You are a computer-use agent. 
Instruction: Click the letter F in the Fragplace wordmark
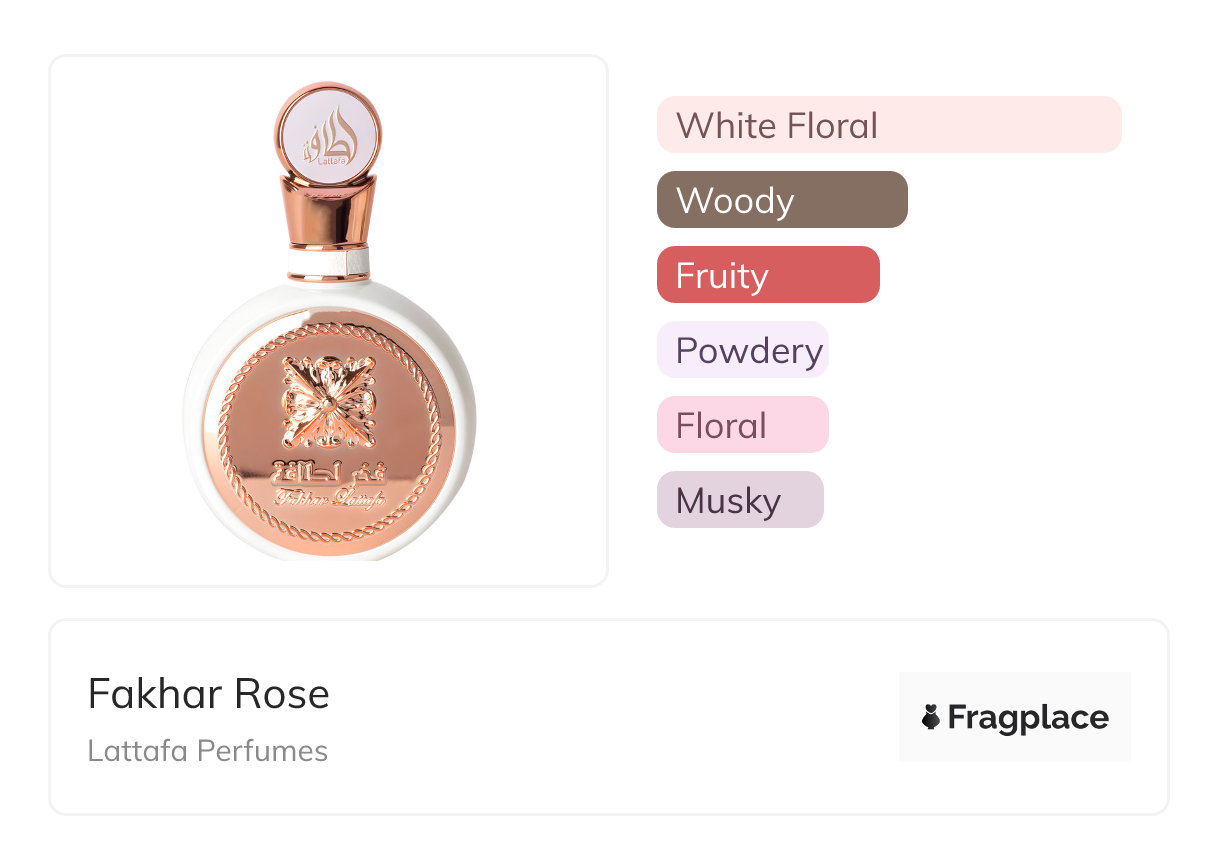[957, 718]
